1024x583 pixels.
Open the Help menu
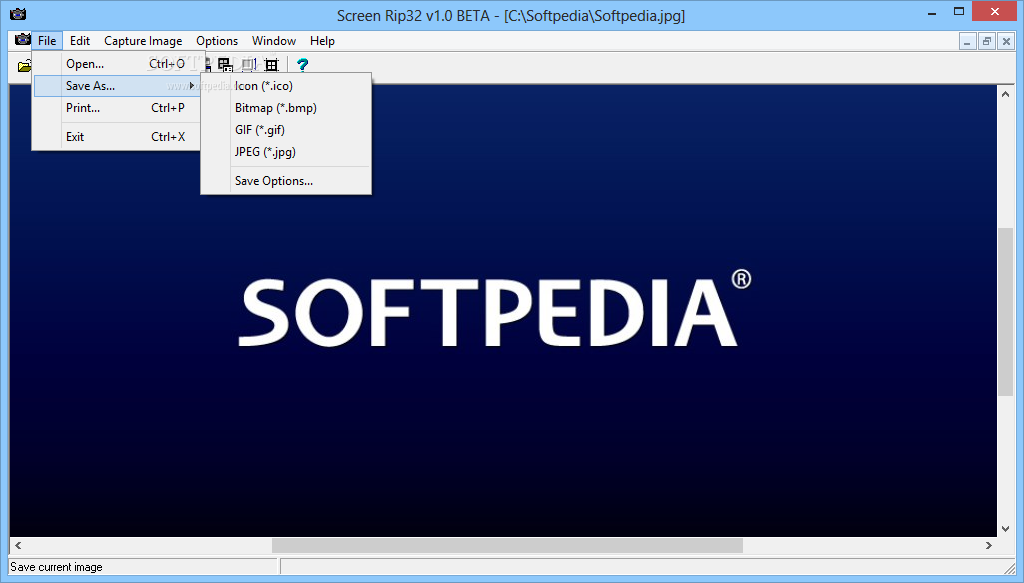[322, 40]
